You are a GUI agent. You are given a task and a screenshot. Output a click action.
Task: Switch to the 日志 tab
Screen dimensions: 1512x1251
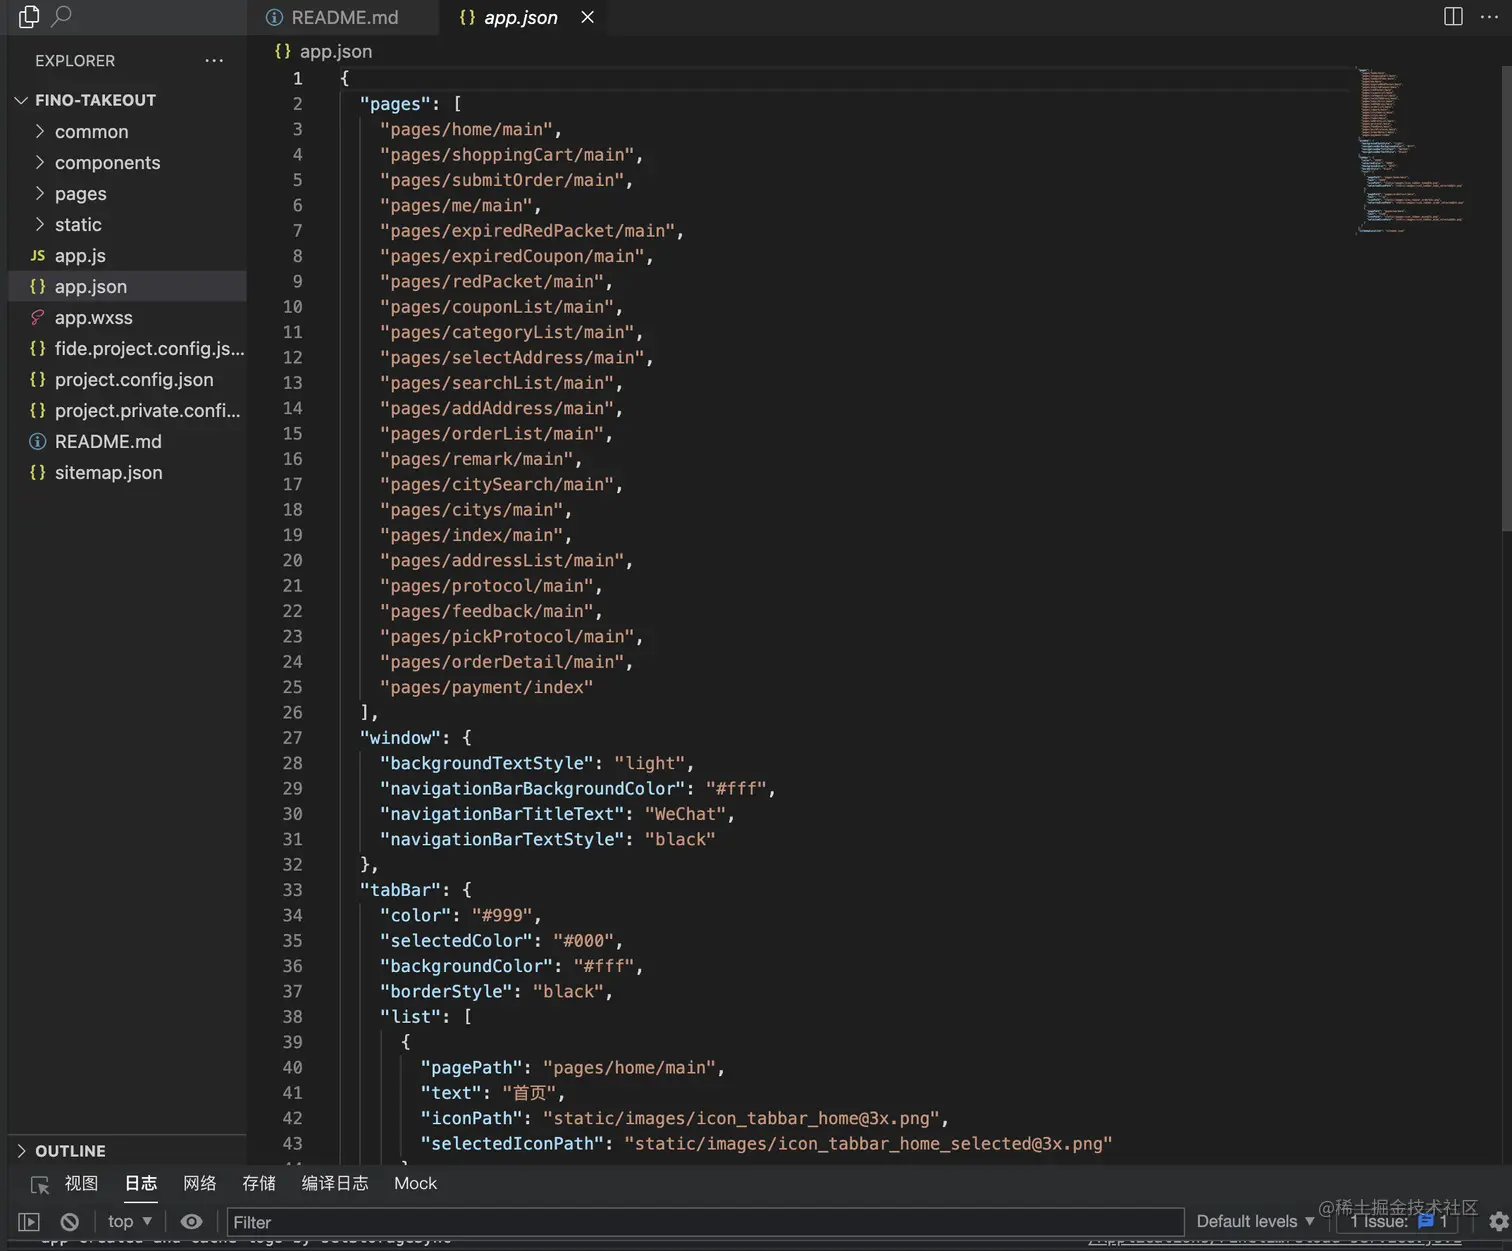(141, 1184)
